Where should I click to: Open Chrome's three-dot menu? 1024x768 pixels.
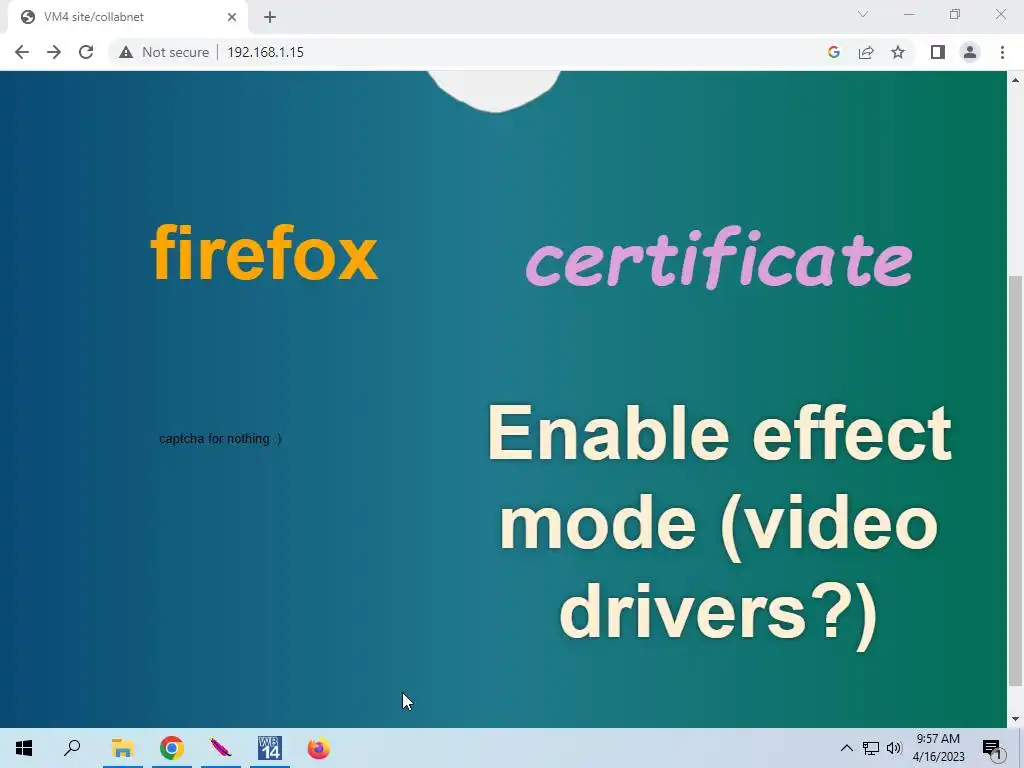coord(1002,52)
